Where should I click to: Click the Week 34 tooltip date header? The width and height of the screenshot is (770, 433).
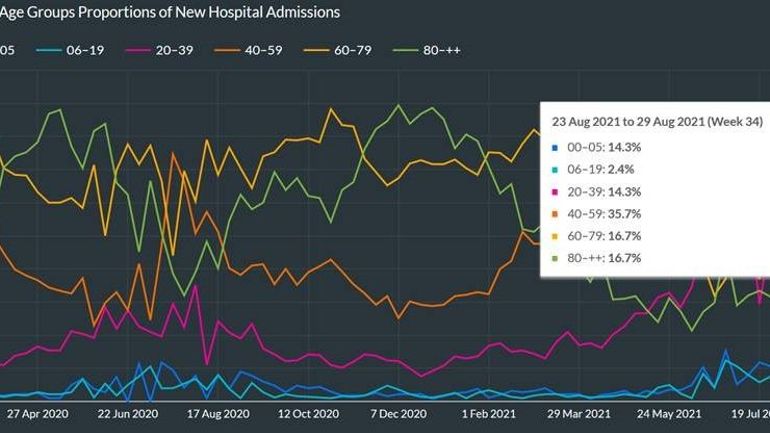point(657,121)
